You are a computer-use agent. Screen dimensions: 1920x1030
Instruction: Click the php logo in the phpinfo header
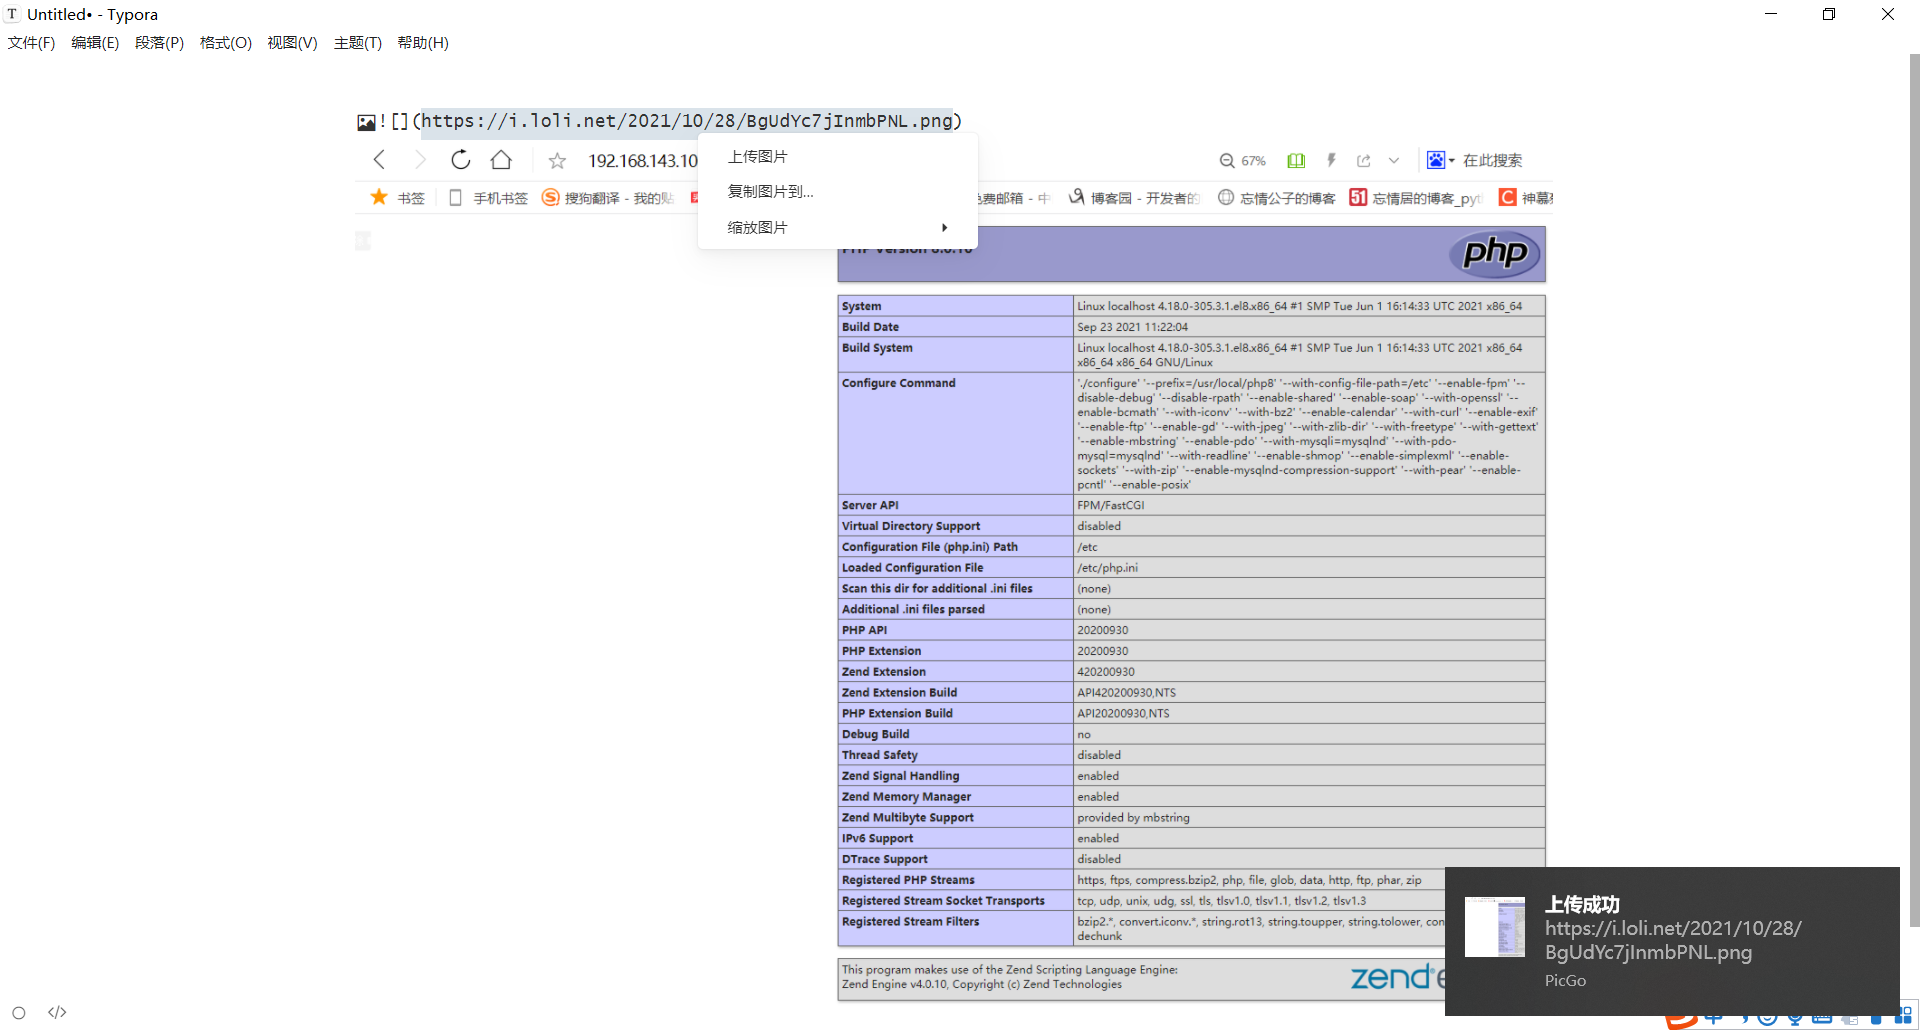1495,253
